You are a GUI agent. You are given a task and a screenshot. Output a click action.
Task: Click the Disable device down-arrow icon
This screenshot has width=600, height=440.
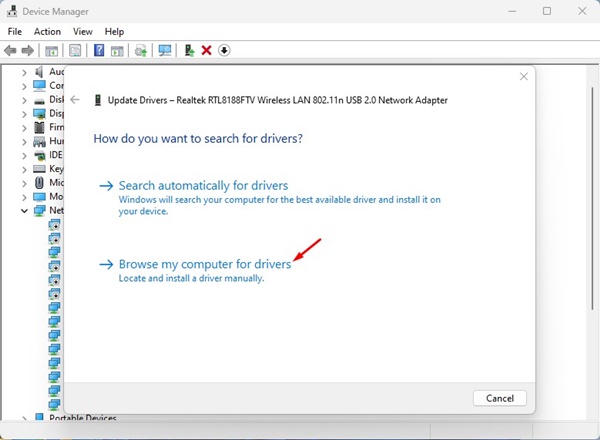224,50
